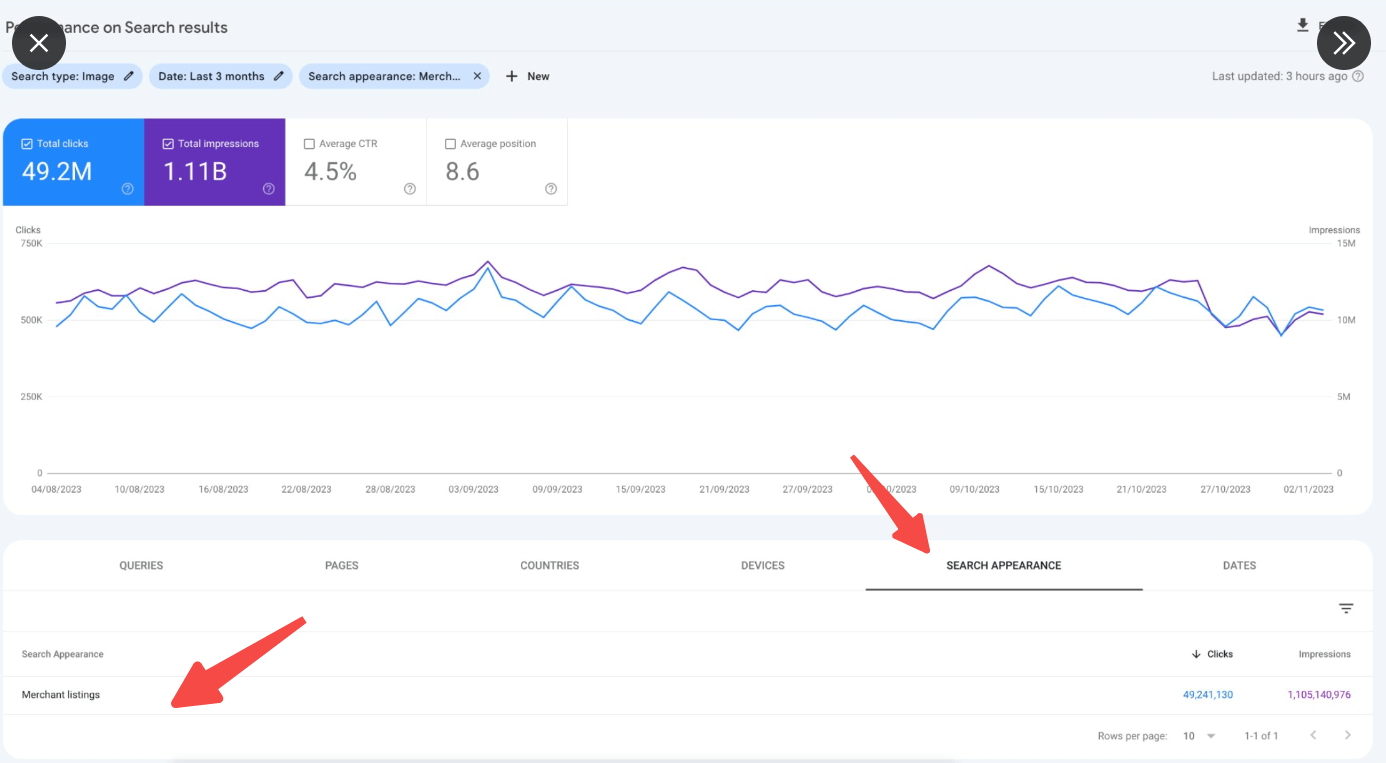Open help icon beside Last updated
This screenshot has height=763, width=1386.
1358,76
